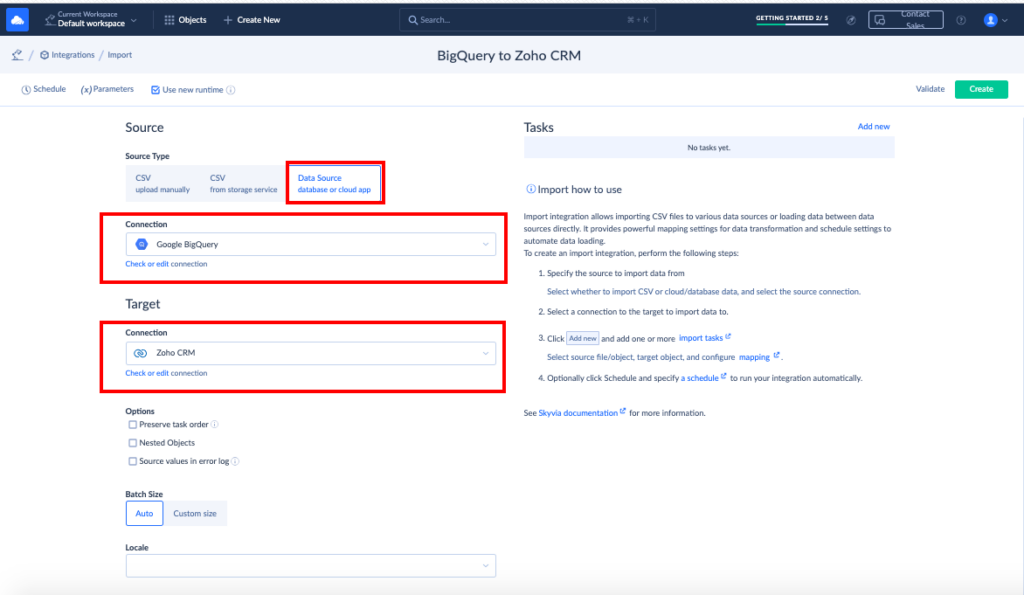Click the Google BigQuery connection icon
Image resolution: width=1024 pixels, height=595 pixels.
(141, 244)
